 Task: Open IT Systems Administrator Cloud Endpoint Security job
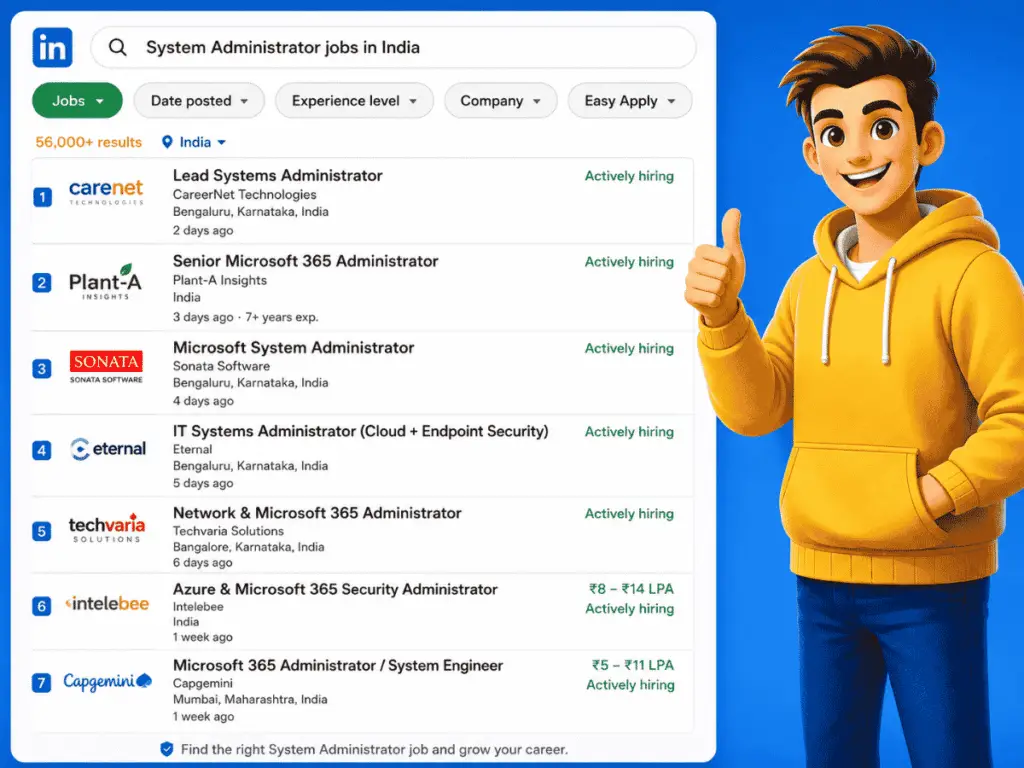point(360,431)
